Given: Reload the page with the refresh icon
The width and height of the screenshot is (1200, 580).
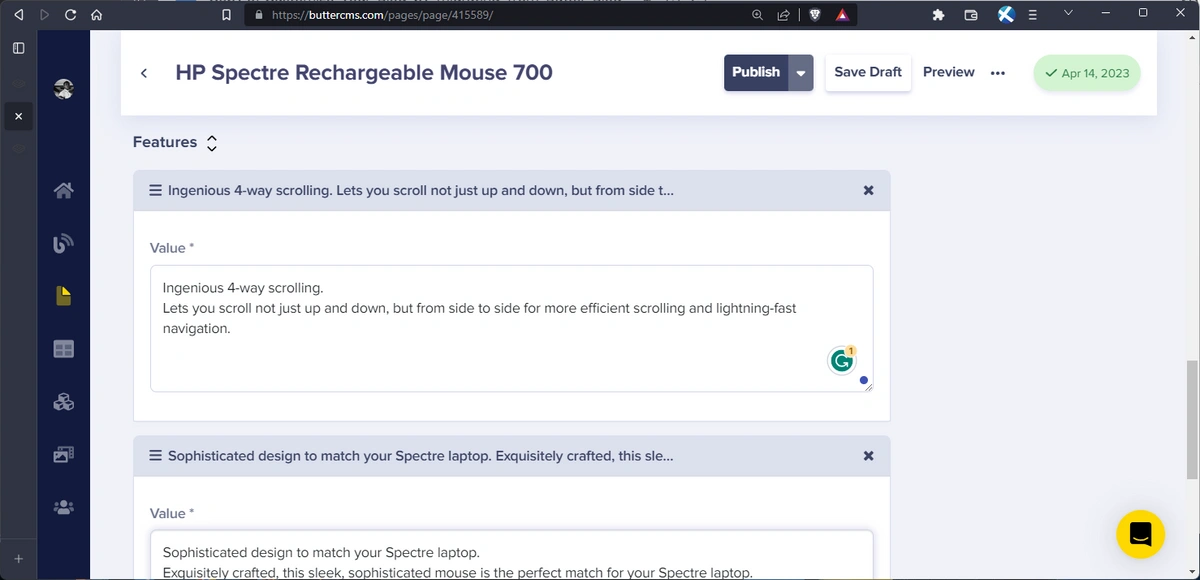Looking at the screenshot, I should tap(70, 15).
